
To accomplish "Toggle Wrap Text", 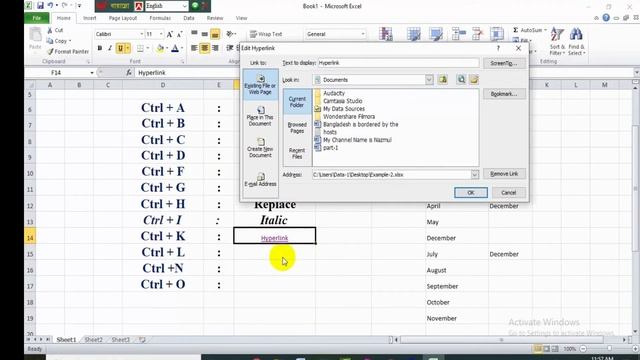I will tap(266, 34).
